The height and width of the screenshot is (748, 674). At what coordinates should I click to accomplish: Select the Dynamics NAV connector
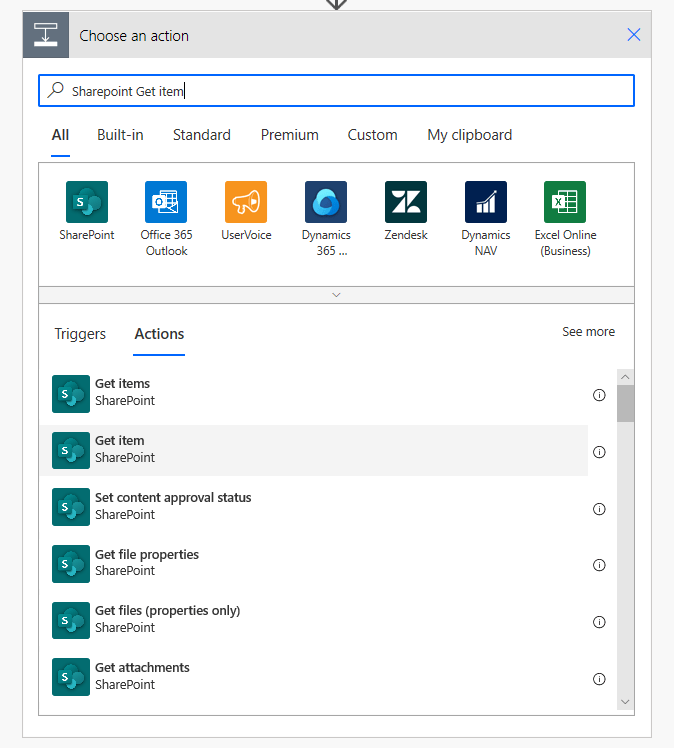point(486,202)
